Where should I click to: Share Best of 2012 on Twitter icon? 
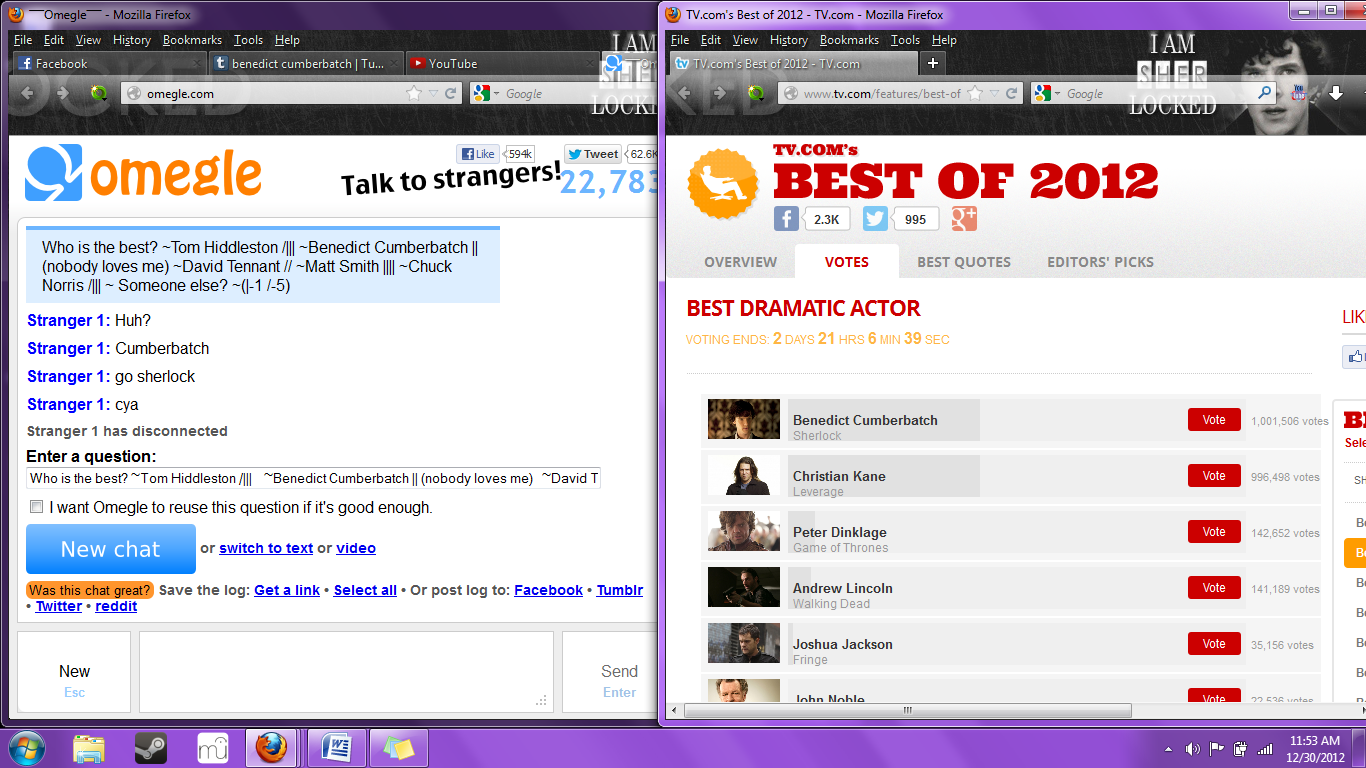pyautogui.click(x=875, y=219)
